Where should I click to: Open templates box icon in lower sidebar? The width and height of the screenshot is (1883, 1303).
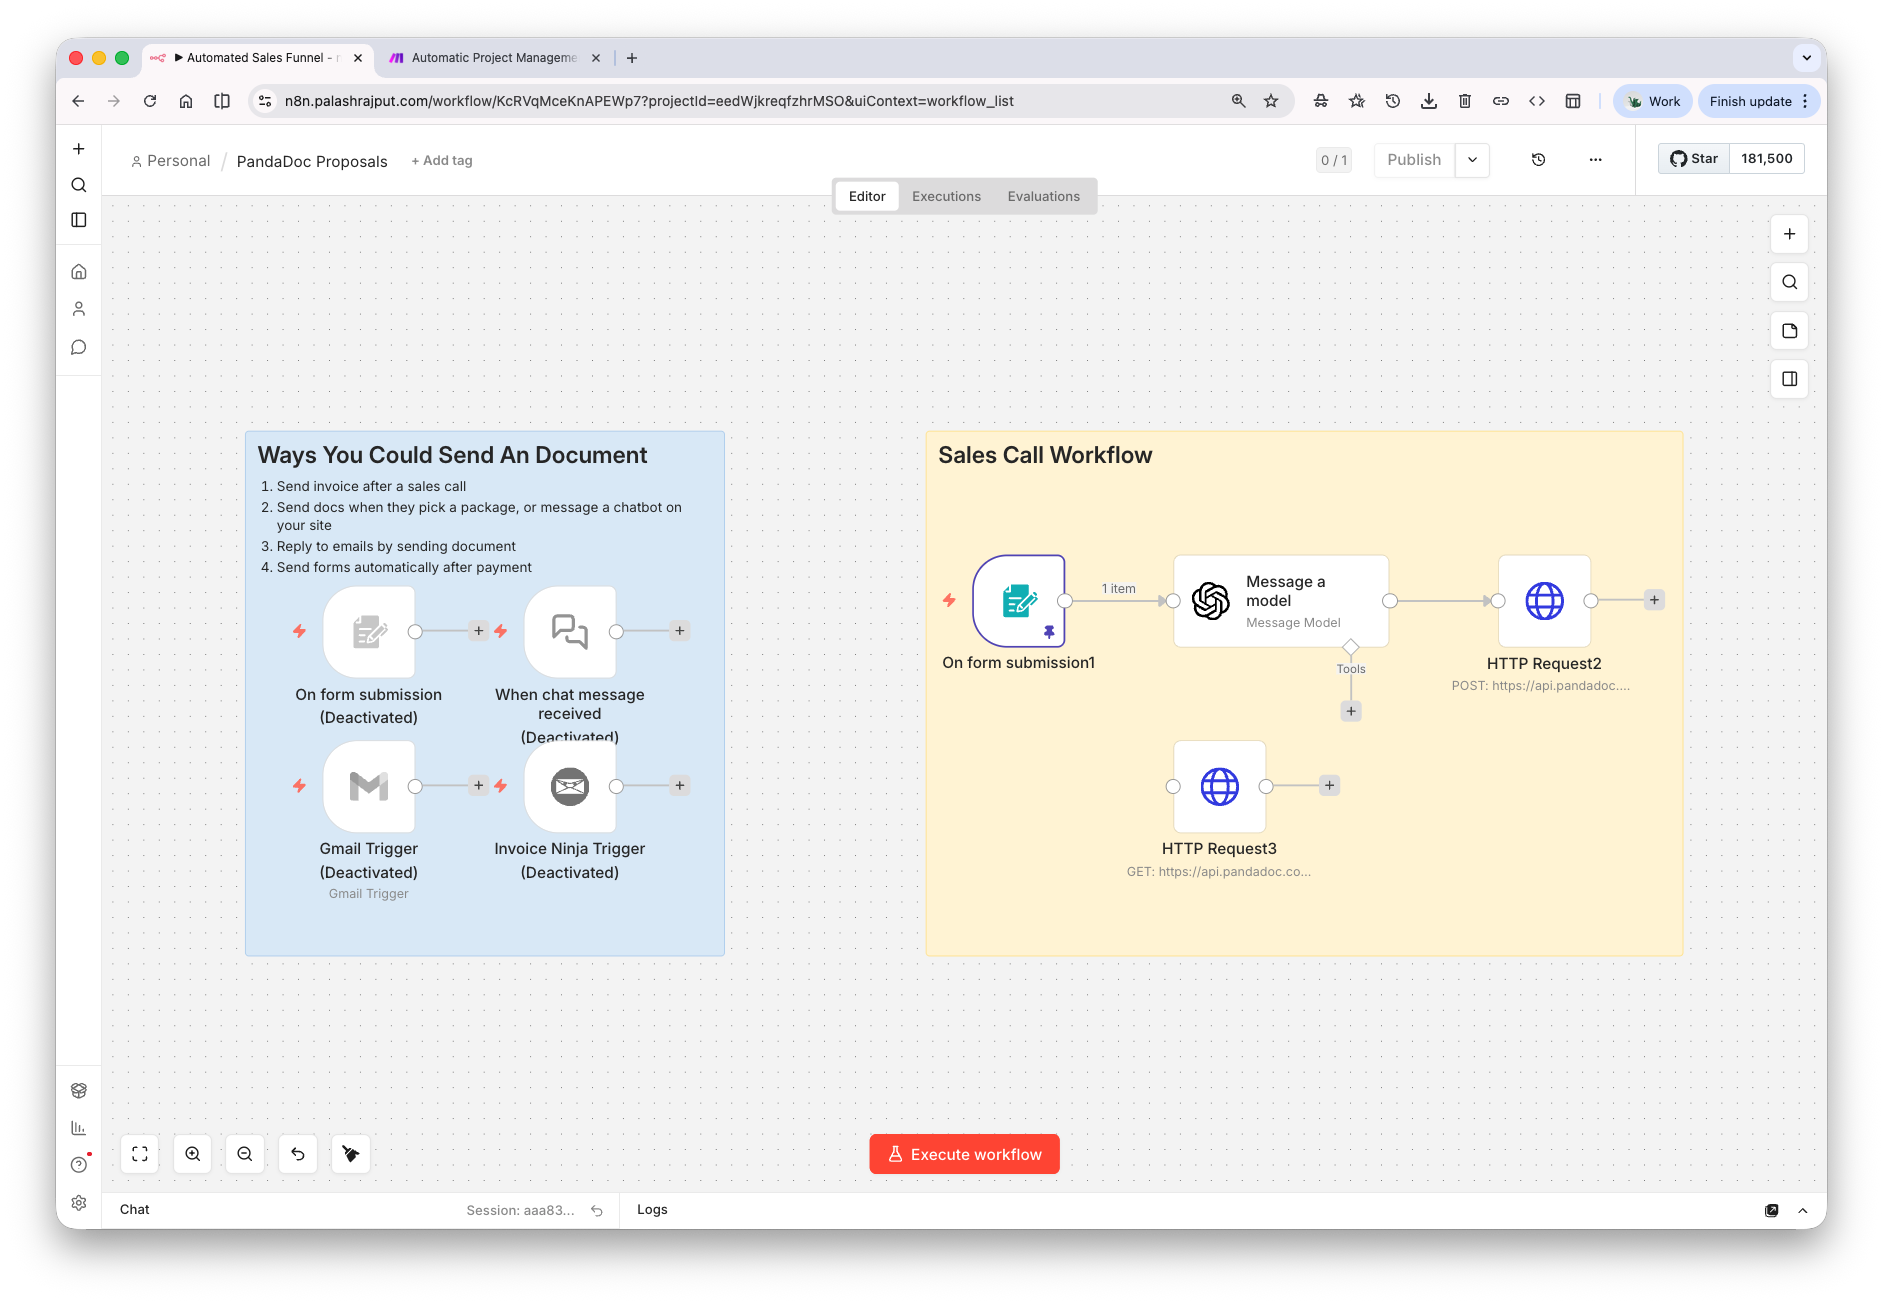pos(79,1090)
